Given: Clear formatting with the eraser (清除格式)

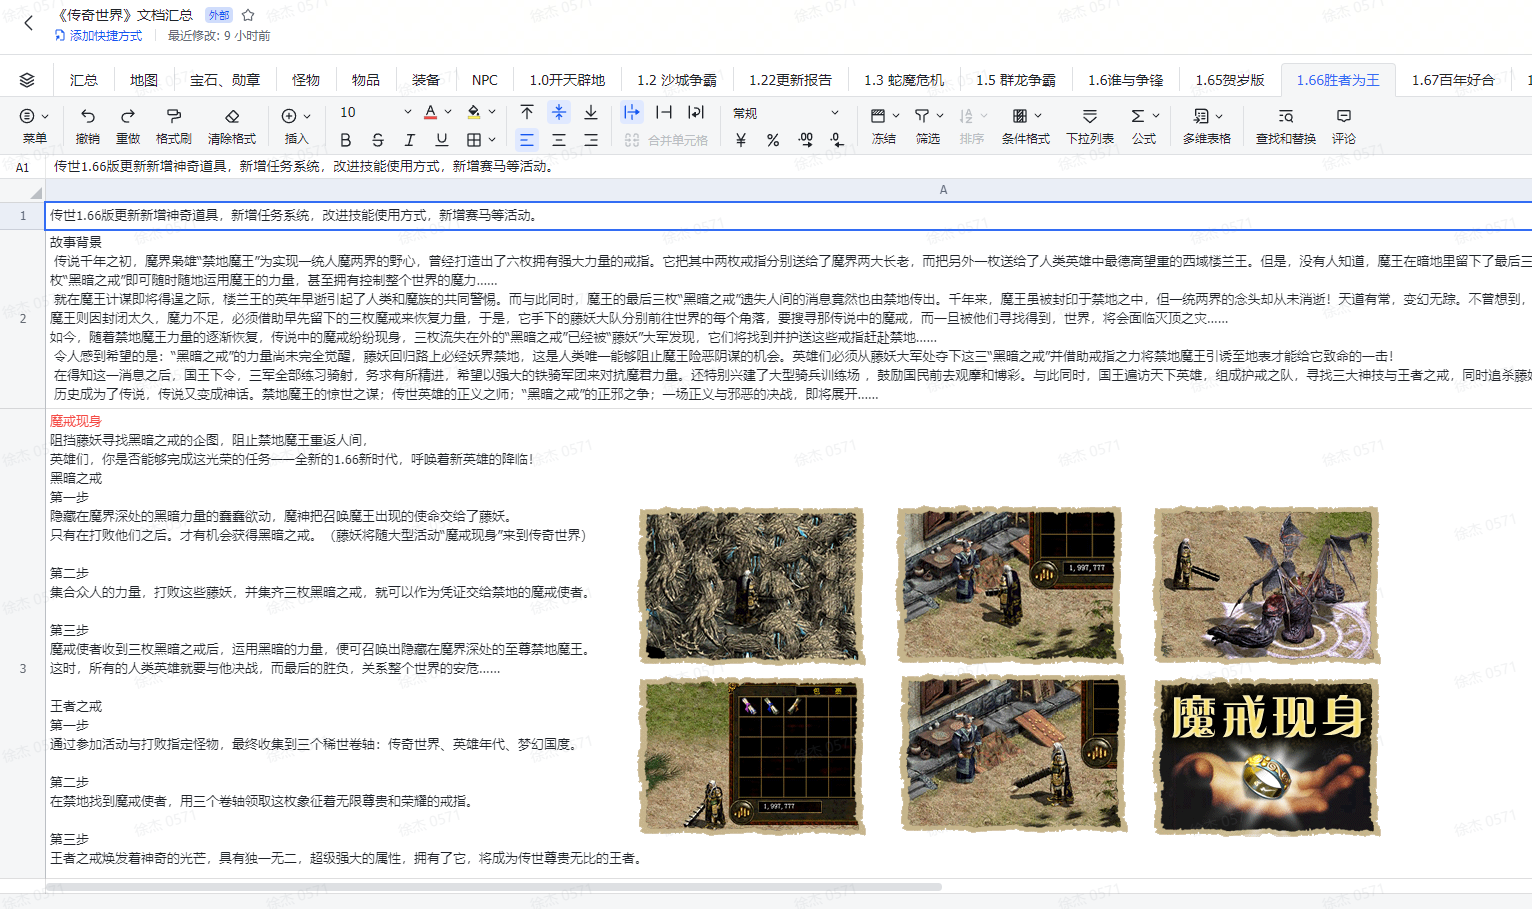Looking at the screenshot, I should (x=232, y=125).
